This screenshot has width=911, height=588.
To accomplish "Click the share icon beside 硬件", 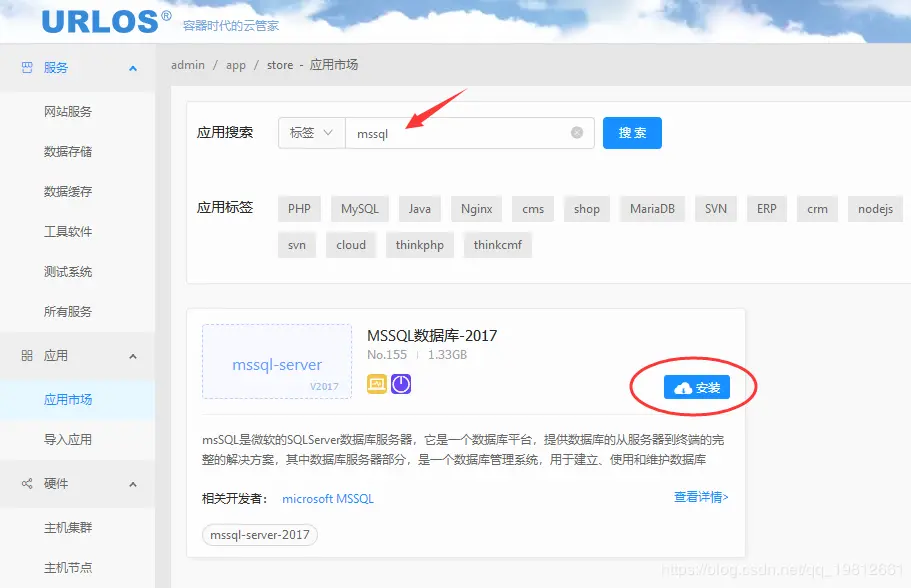I will [27, 483].
